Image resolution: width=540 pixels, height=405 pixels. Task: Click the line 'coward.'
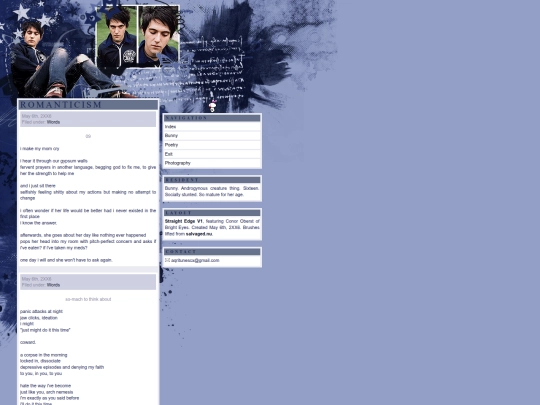click(28, 342)
